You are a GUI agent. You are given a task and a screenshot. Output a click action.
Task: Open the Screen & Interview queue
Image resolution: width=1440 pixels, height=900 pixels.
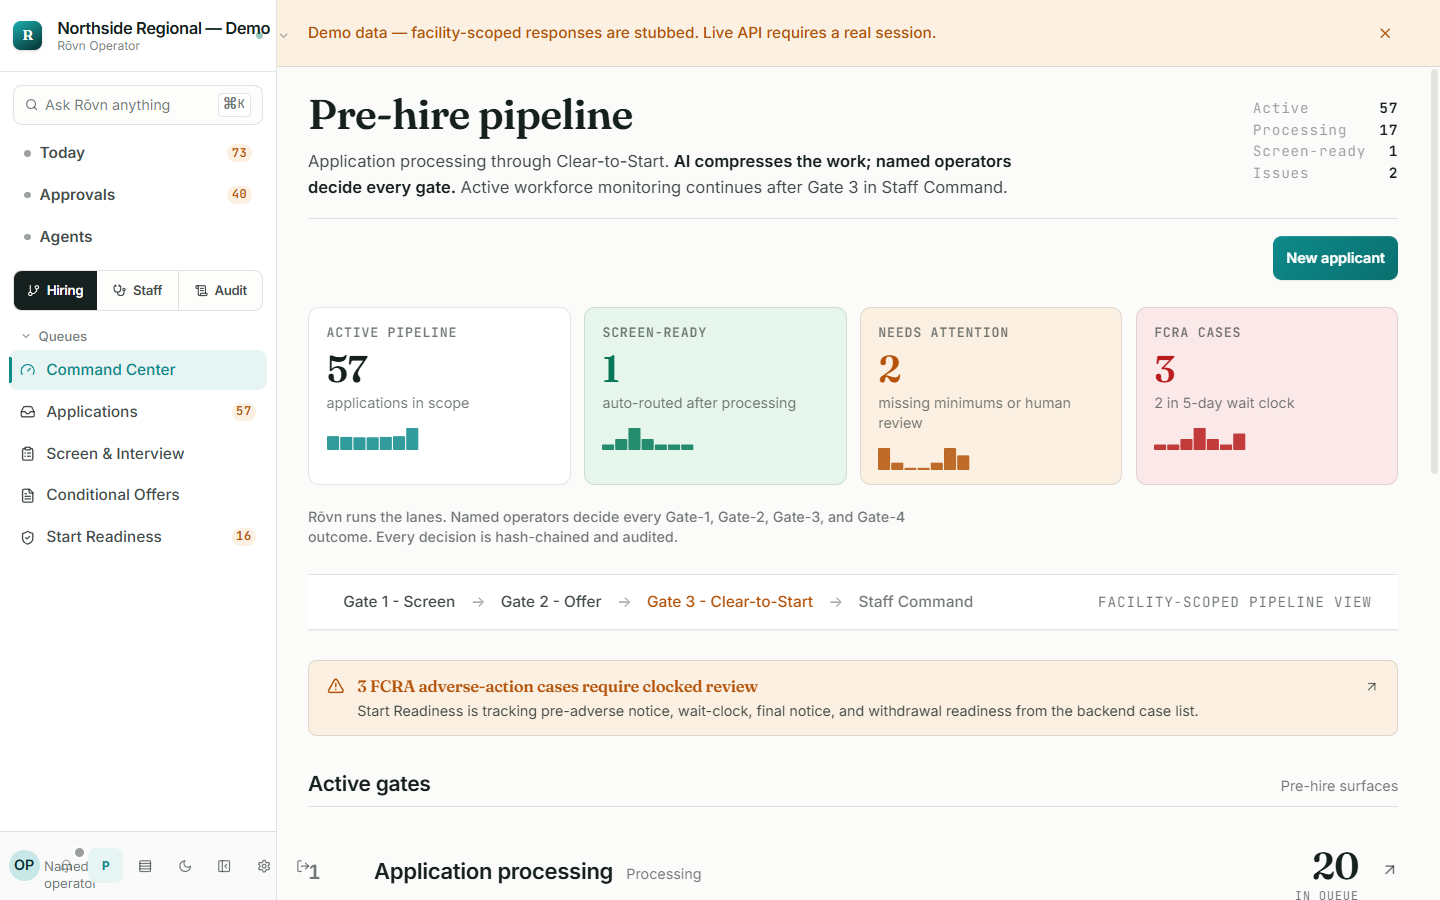(138, 454)
